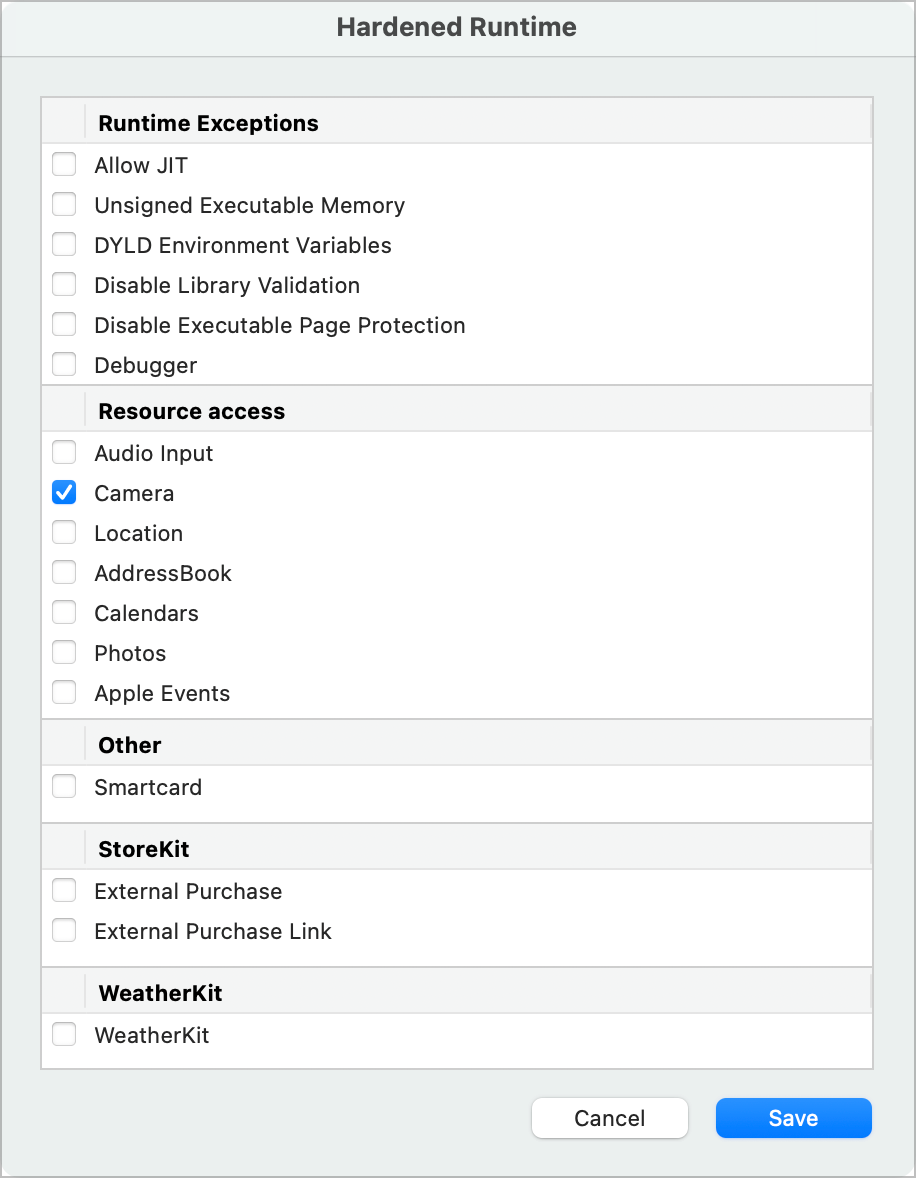Enable Calendars access checkbox
This screenshot has width=916, height=1178.
tap(64, 613)
